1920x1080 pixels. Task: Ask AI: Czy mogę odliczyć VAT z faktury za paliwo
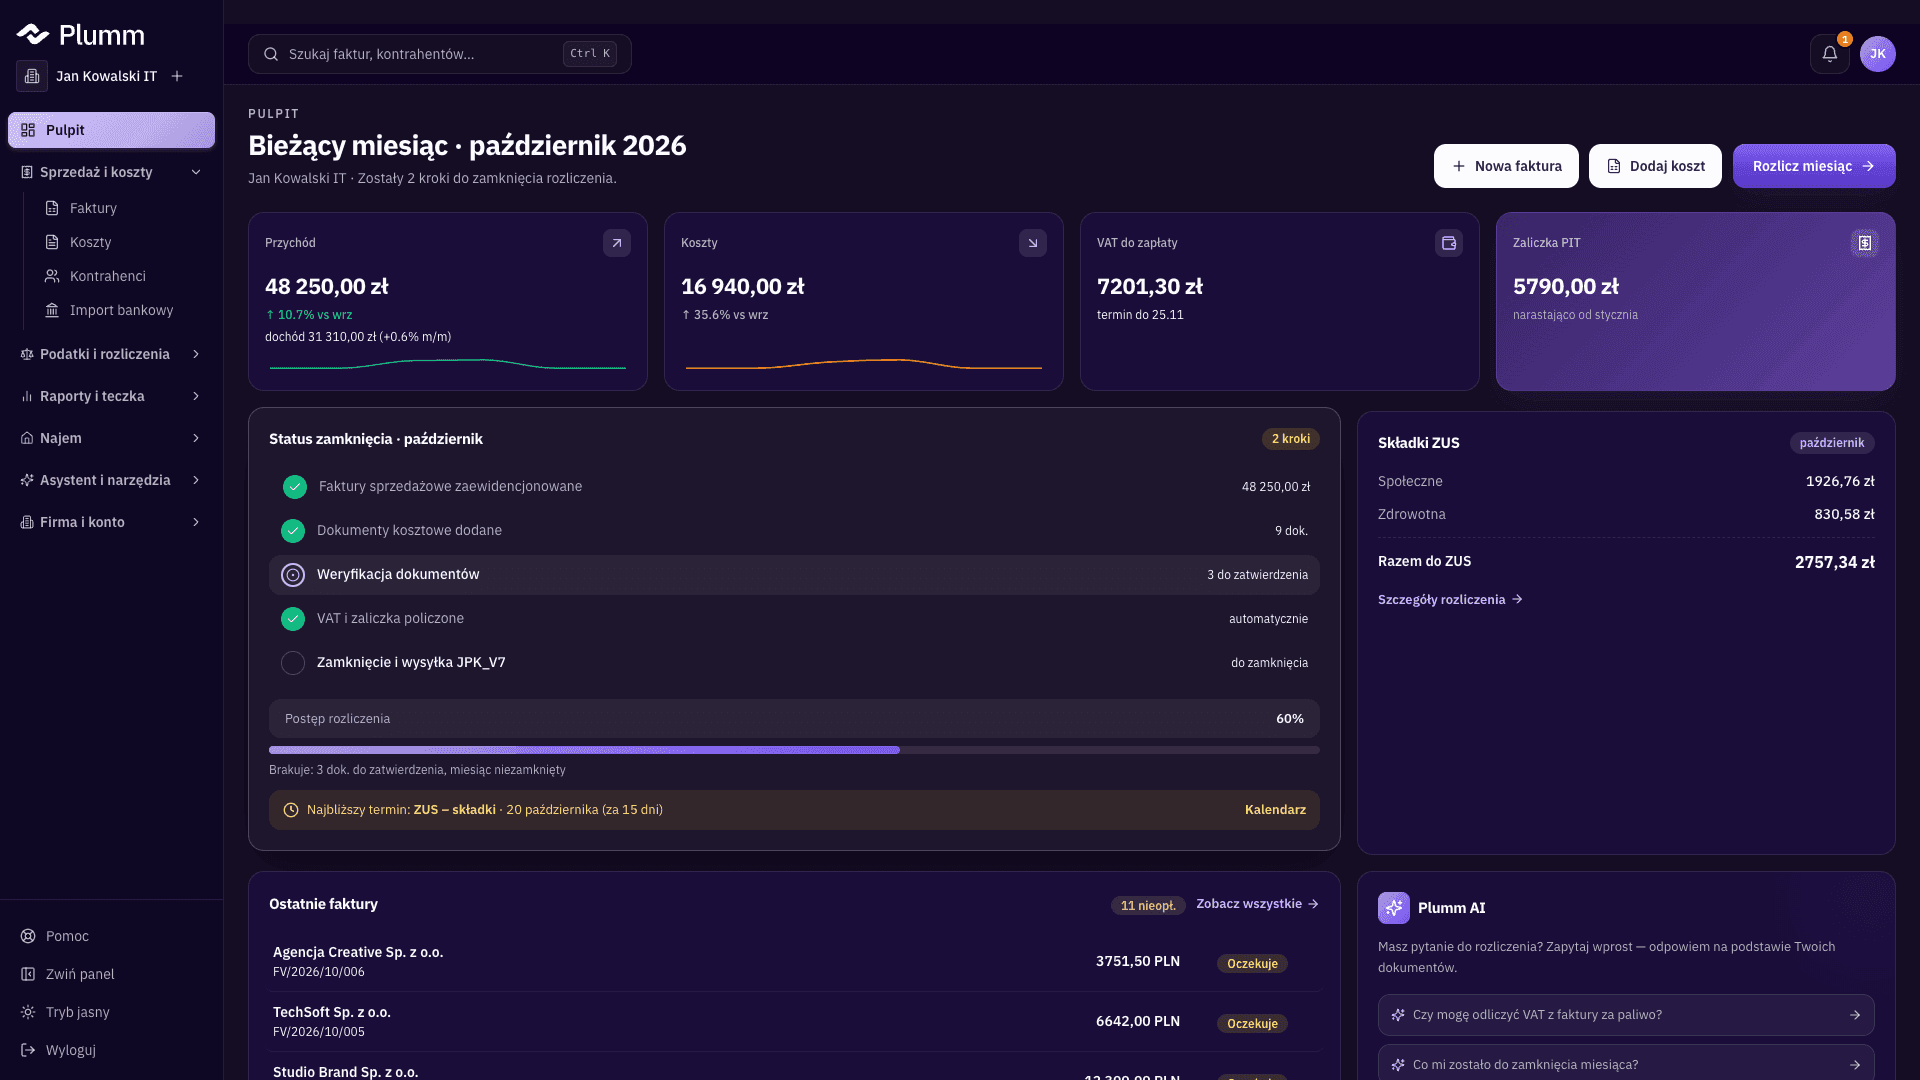coord(1626,1015)
